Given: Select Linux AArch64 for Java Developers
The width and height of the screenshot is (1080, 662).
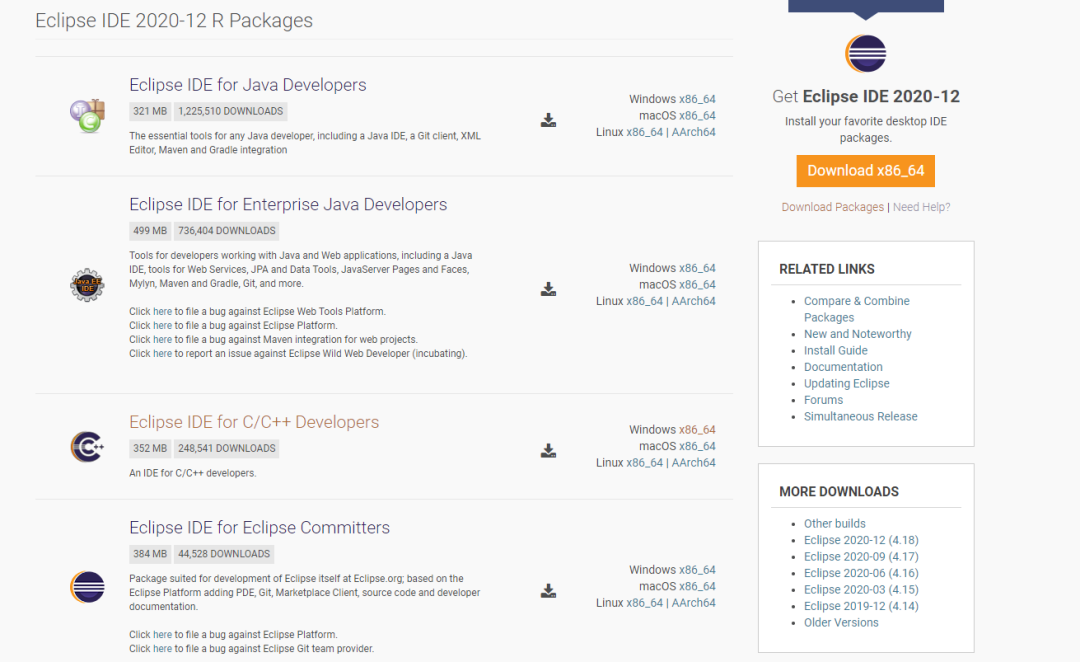Looking at the screenshot, I should (x=694, y=132).
